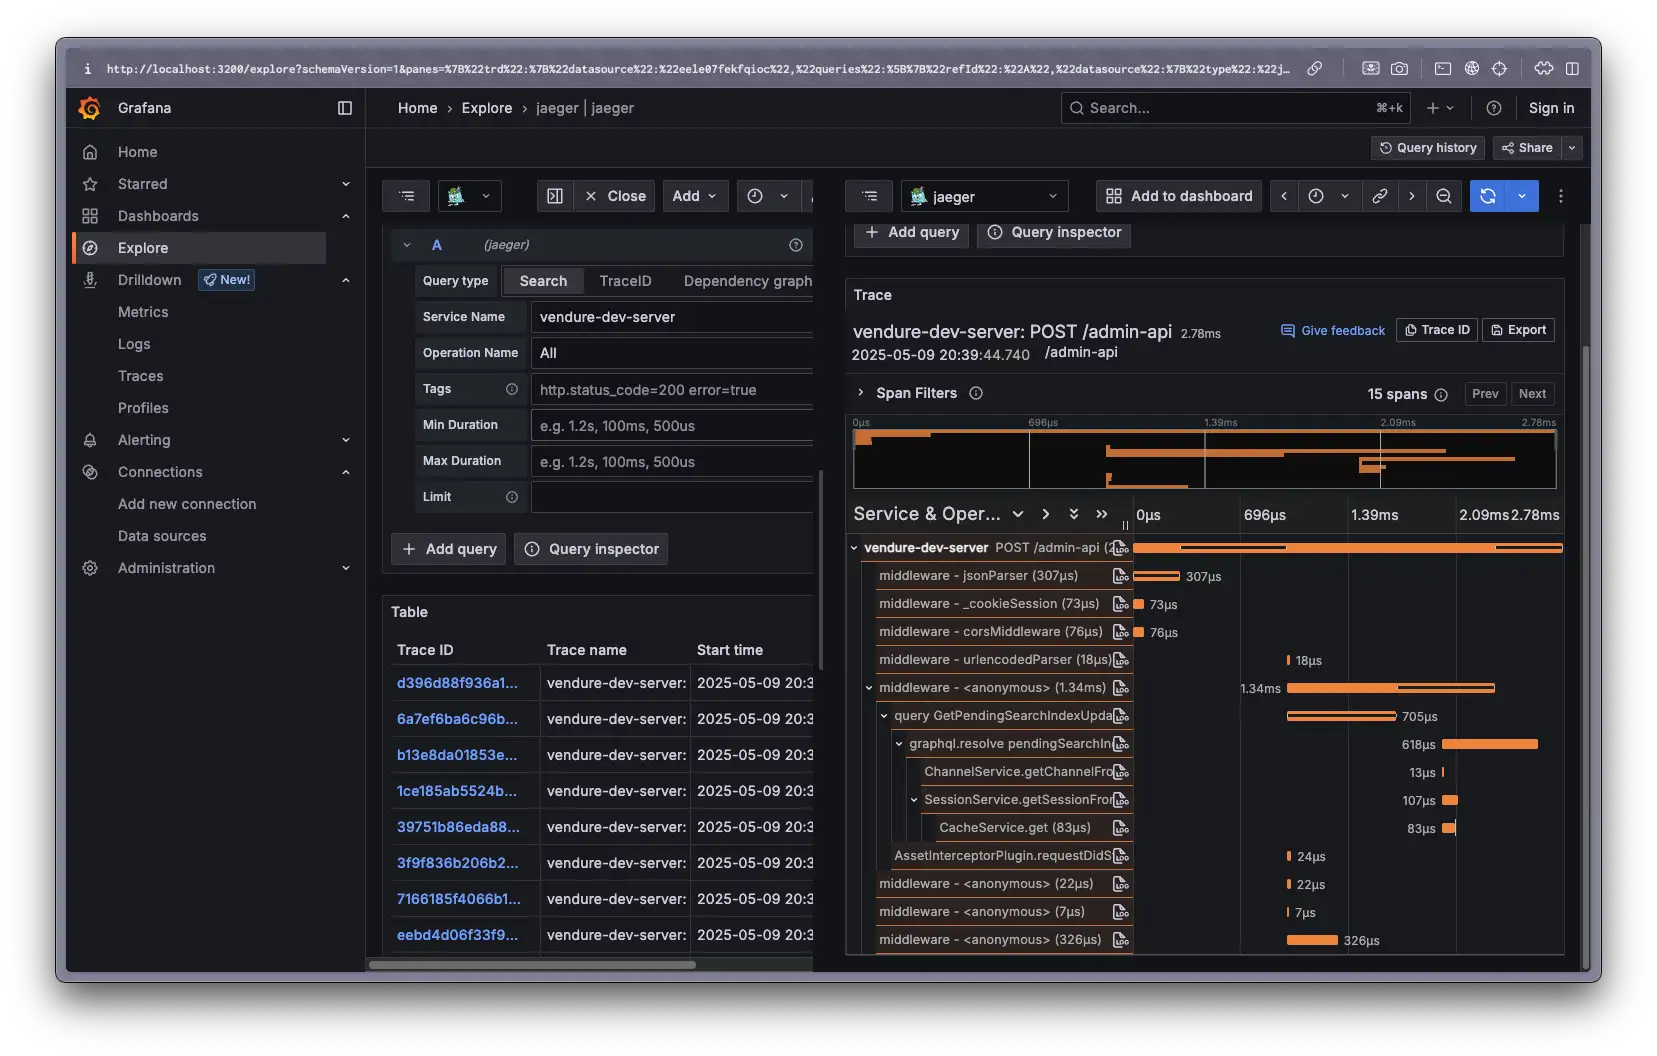1657x1056 pixels.
Task: Open the jaeger datasource dropdown
Action: 983,196
